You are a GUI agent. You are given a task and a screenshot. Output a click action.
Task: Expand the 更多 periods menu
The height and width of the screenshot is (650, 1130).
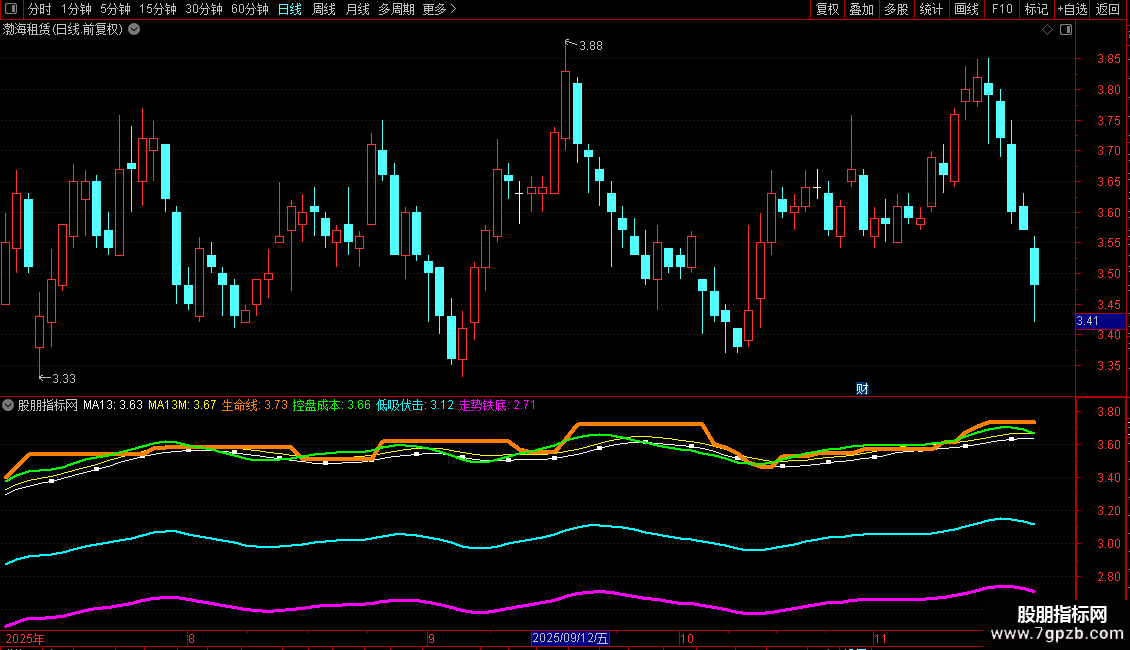pyautogui.click(x=439, y=9)
